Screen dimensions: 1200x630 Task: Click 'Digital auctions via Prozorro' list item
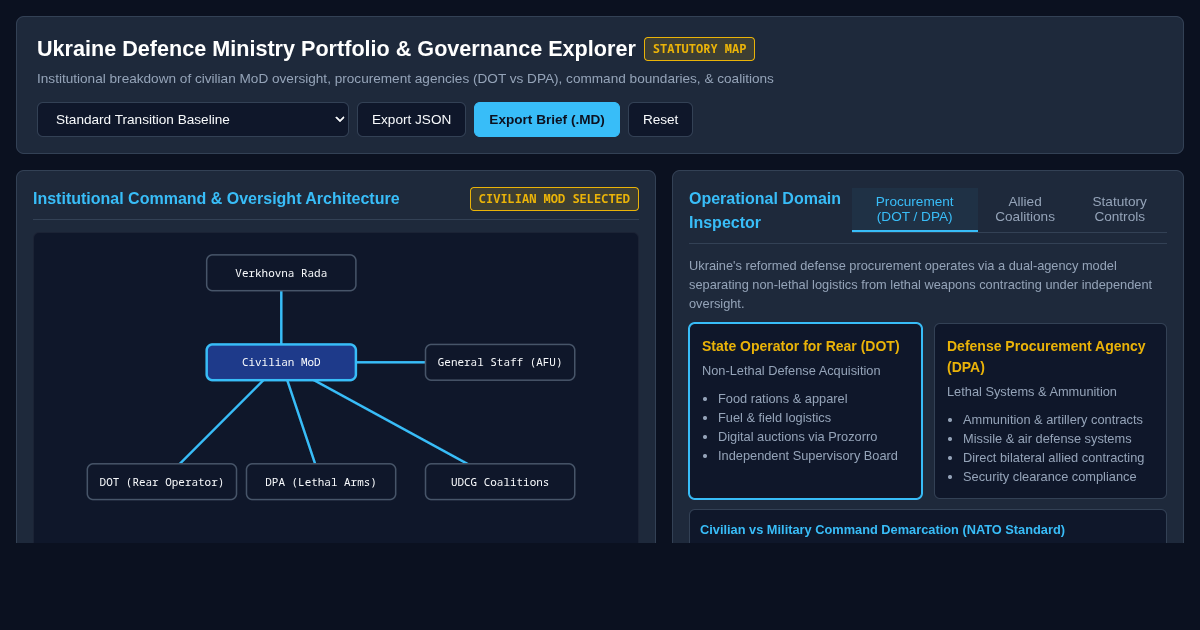[797, 436]
